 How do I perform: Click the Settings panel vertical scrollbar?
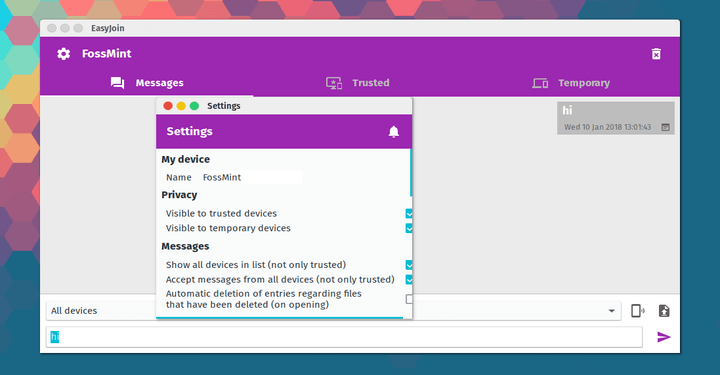coord(411,173)
